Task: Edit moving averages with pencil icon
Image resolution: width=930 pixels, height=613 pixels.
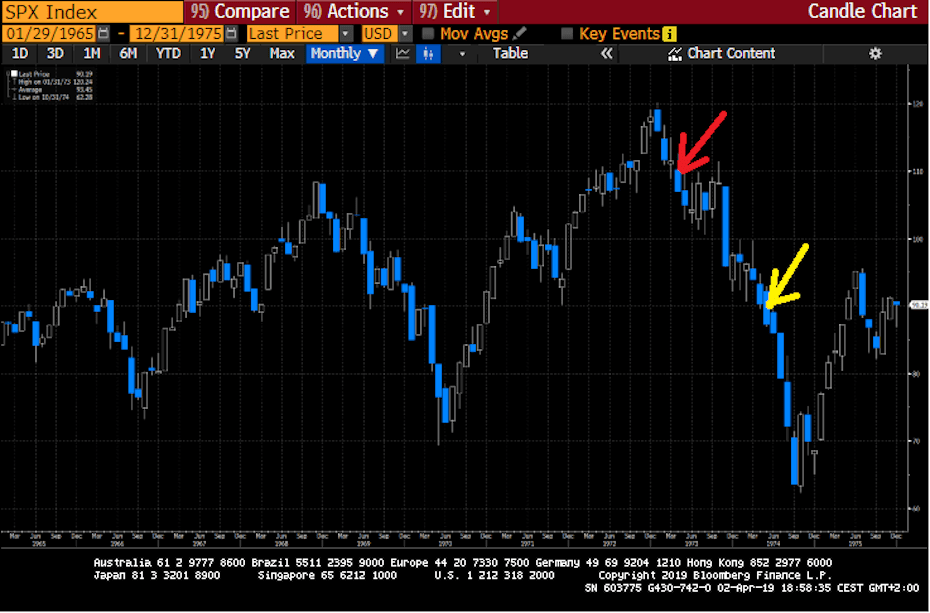Action: (x=519, y=34)
